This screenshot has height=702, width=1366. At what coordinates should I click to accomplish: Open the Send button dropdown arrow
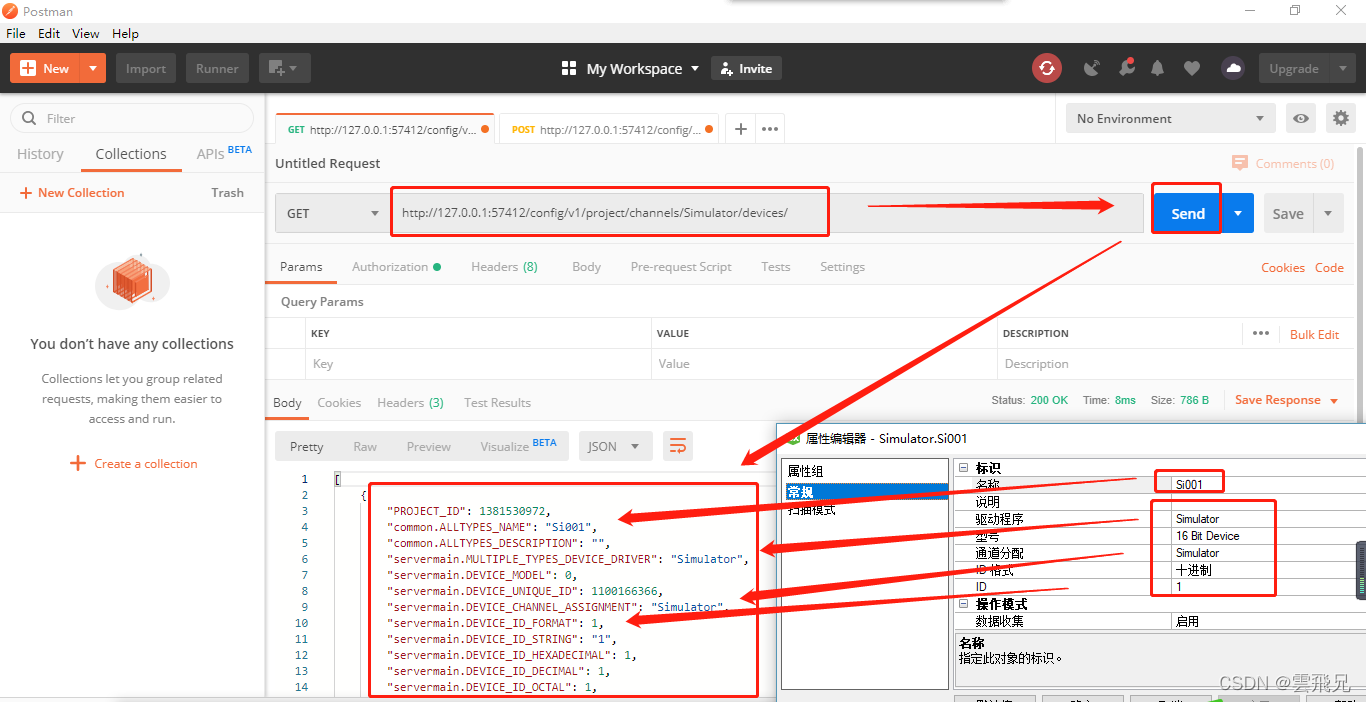1238,213
